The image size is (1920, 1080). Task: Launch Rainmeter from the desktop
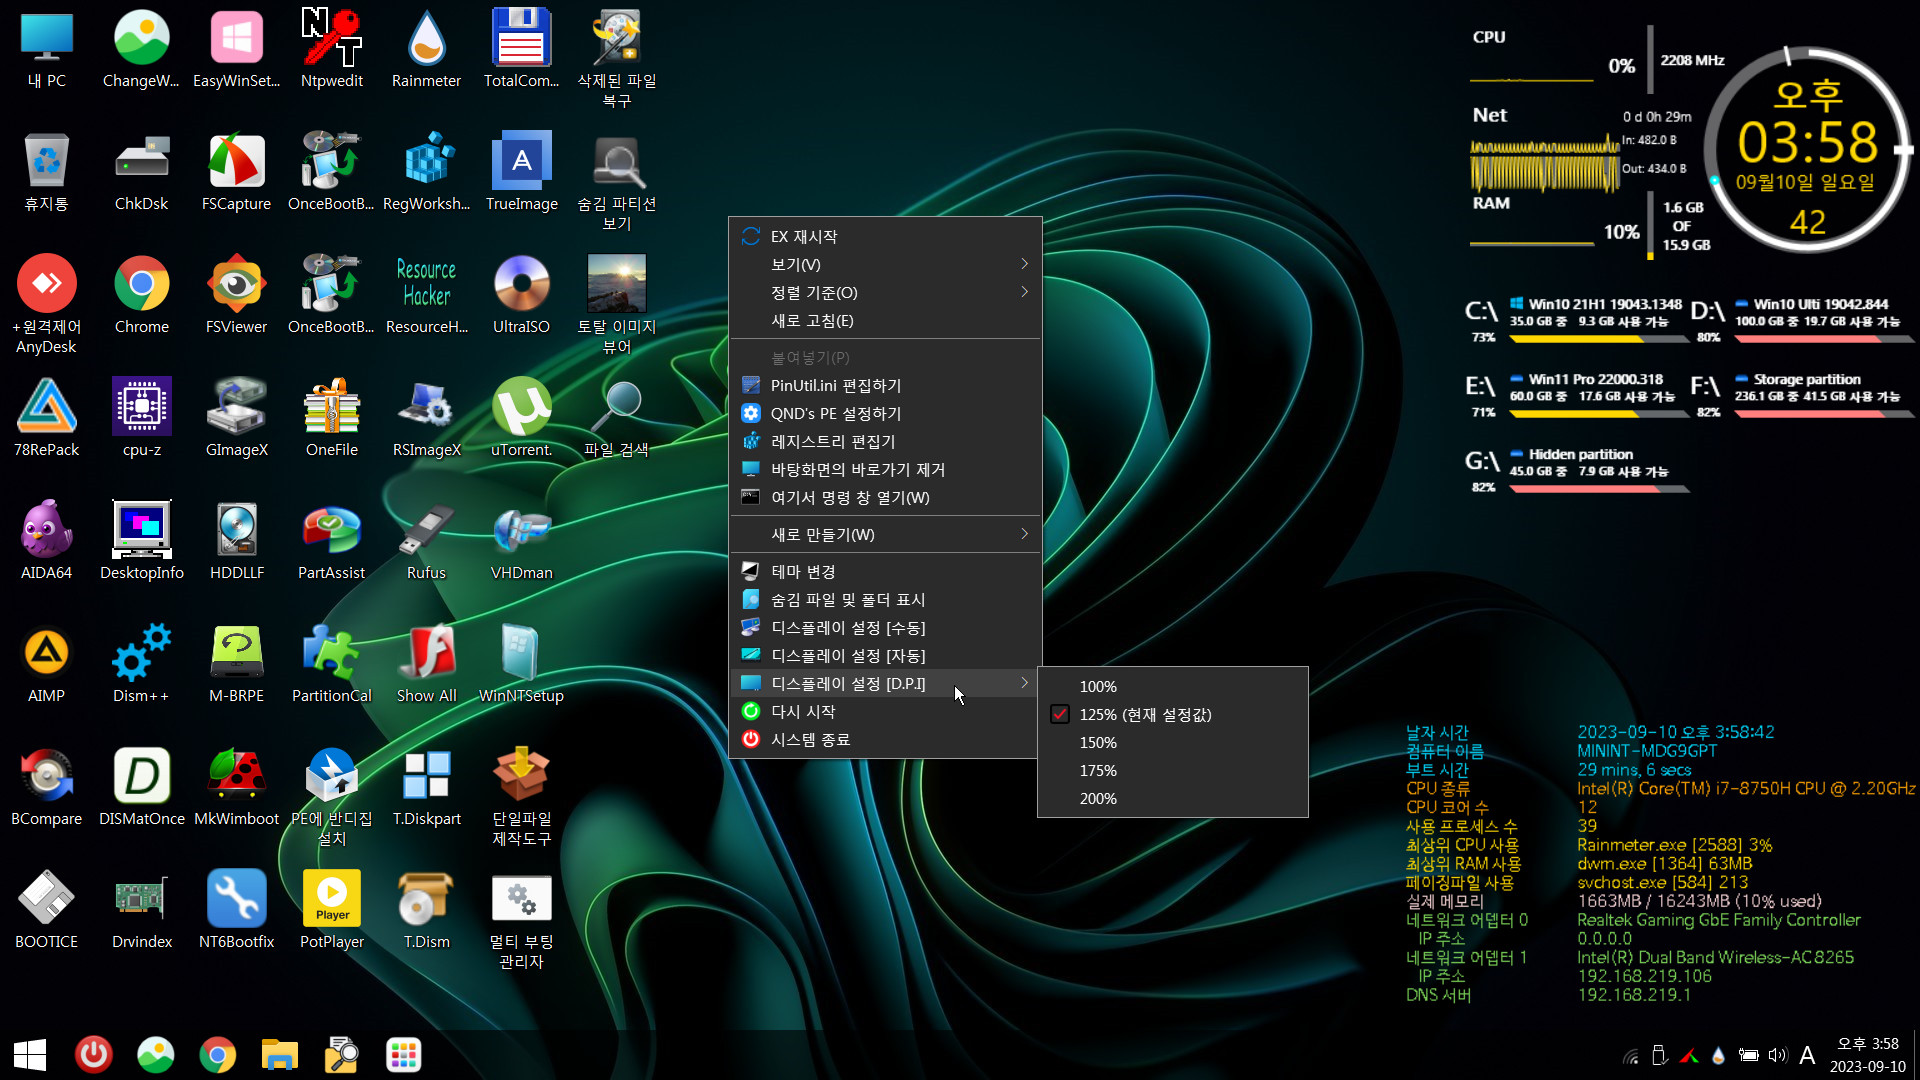(426, 48)
